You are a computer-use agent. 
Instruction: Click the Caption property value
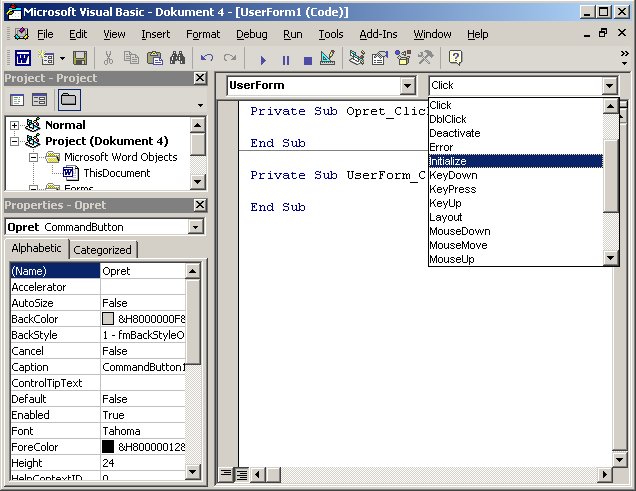[x=143, y=367]
